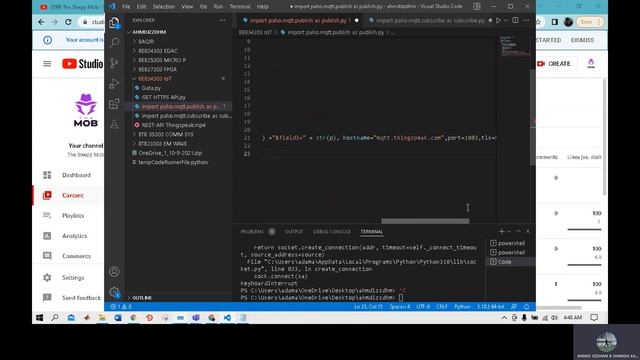Split the editor to the right
The width and height of the screenshot is (640, 360).
click(516, 20)
